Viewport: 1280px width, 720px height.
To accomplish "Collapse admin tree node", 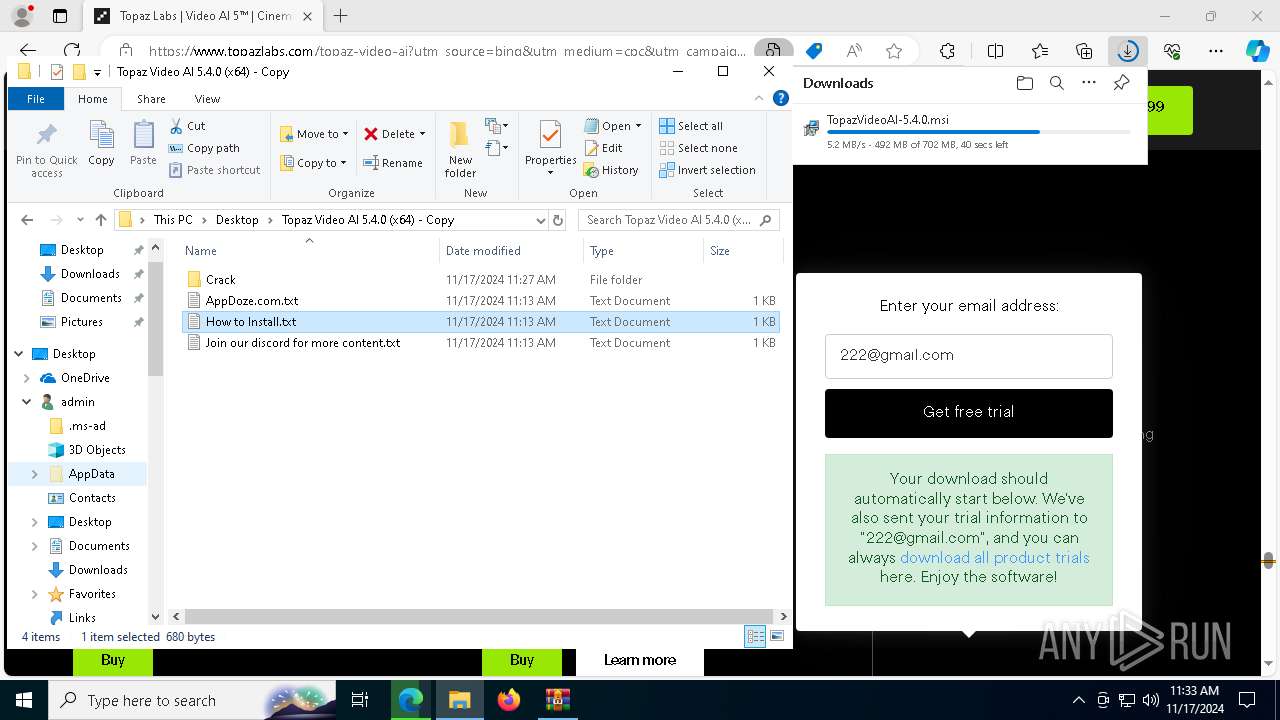I will pyautogui.click(x=27, y=402).
